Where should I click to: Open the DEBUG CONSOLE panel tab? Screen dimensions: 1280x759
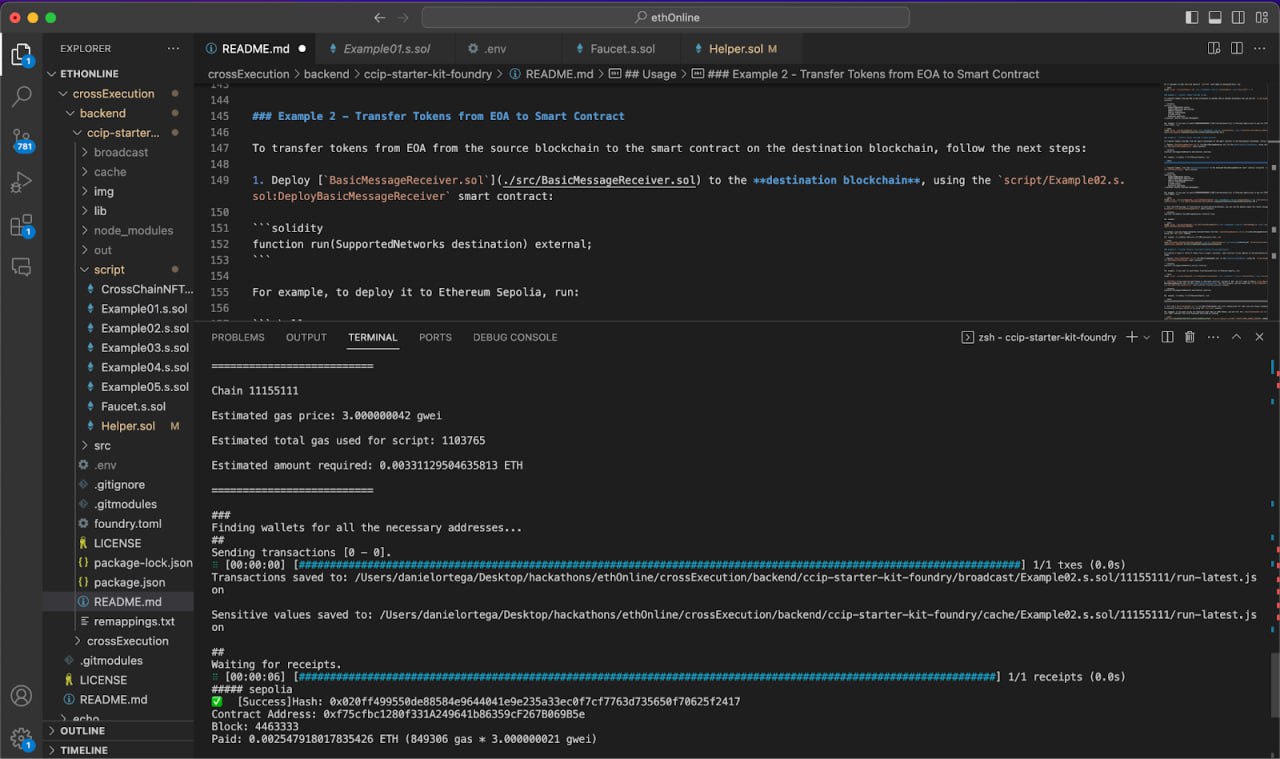click(x=515, y=337)
